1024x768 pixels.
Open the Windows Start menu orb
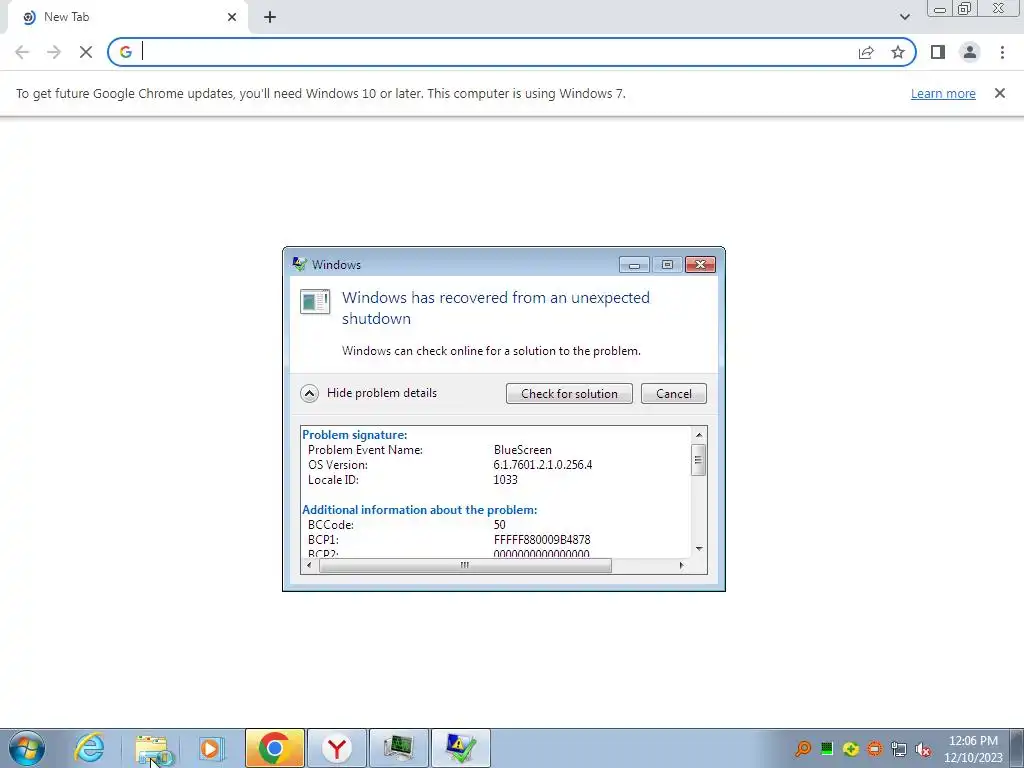point(27,748)
